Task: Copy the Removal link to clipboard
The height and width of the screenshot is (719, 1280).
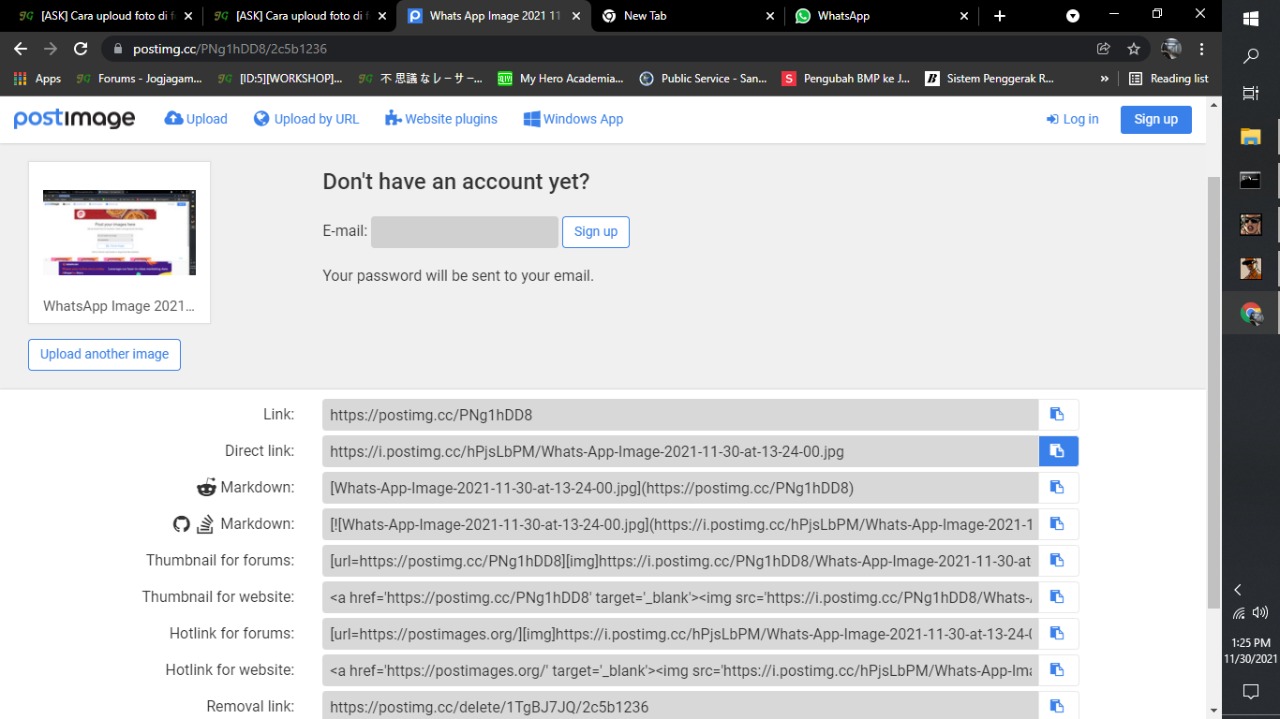Action: (x=1058, y=706)
